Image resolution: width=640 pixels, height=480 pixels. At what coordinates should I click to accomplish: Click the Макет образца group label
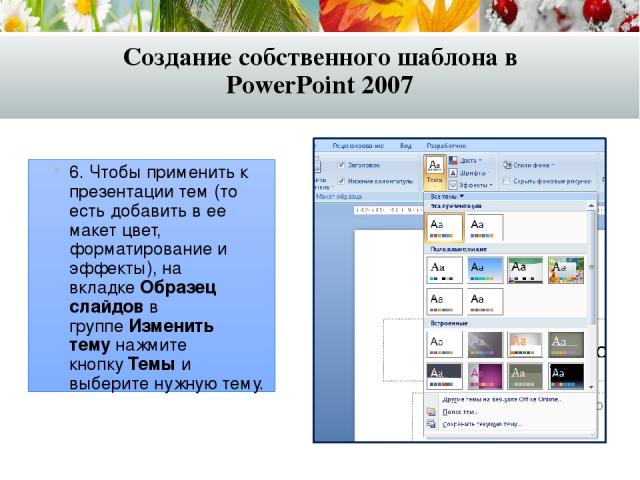pyautogui.click(x=339, y=196)
